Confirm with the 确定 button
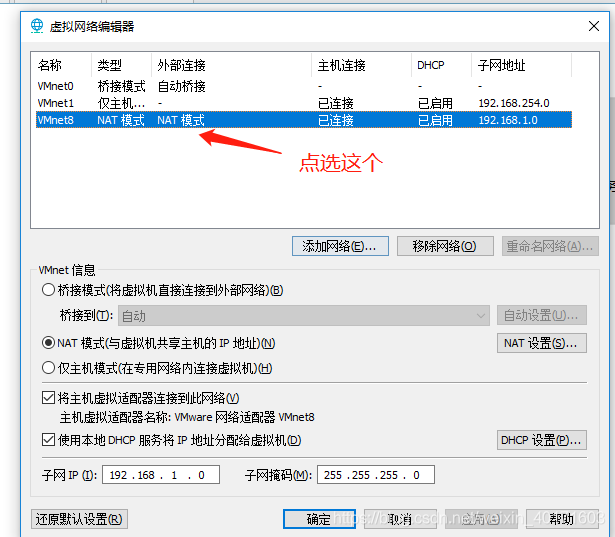This screenshot has height=537, width=615. pos(319,519)
